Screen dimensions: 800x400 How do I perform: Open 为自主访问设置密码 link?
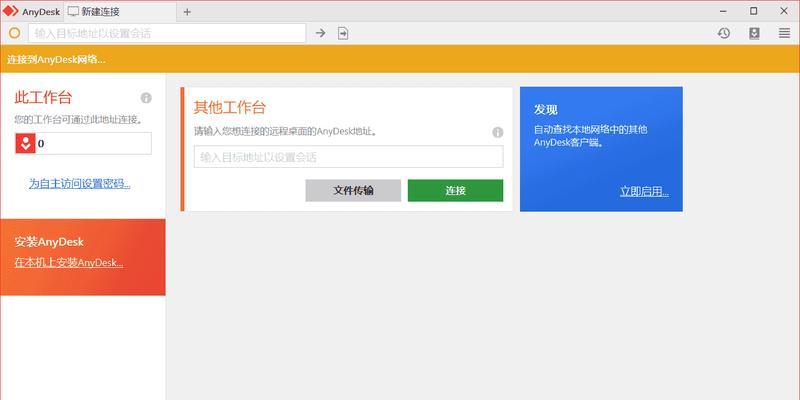[80, 184]
